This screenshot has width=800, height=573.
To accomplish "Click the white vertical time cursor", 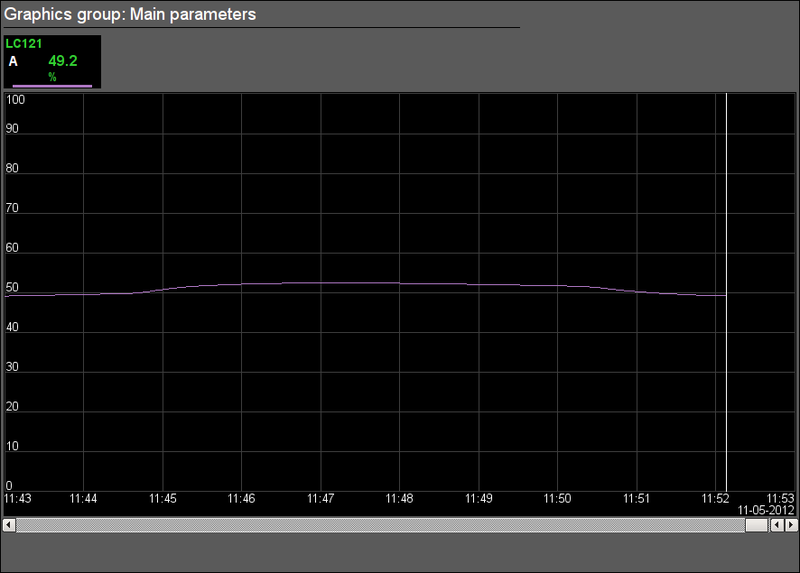I will (x=727, y=292).
